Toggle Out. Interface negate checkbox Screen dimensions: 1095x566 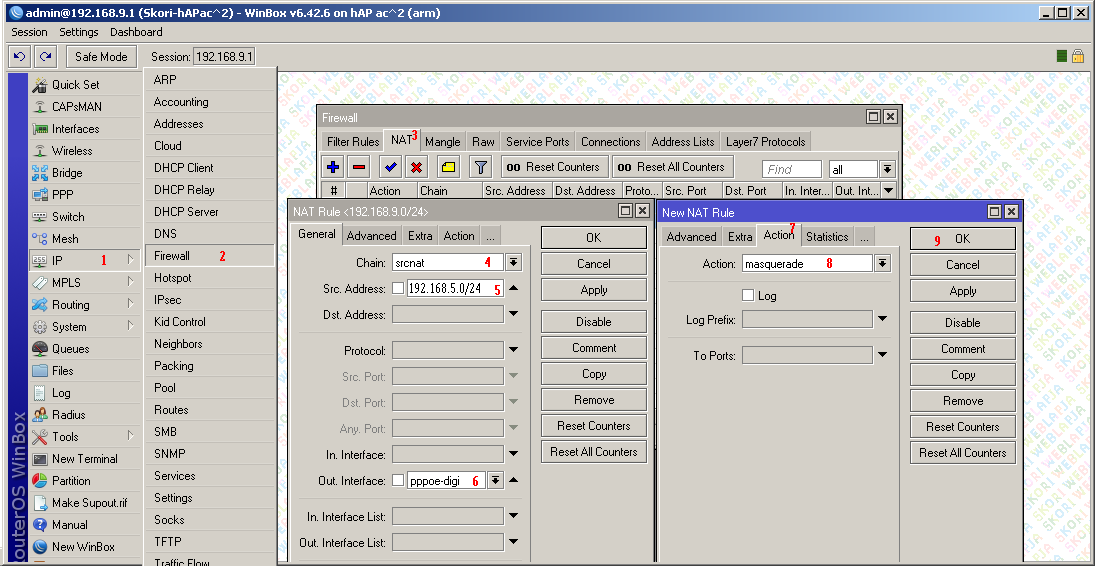click(398, 481)
